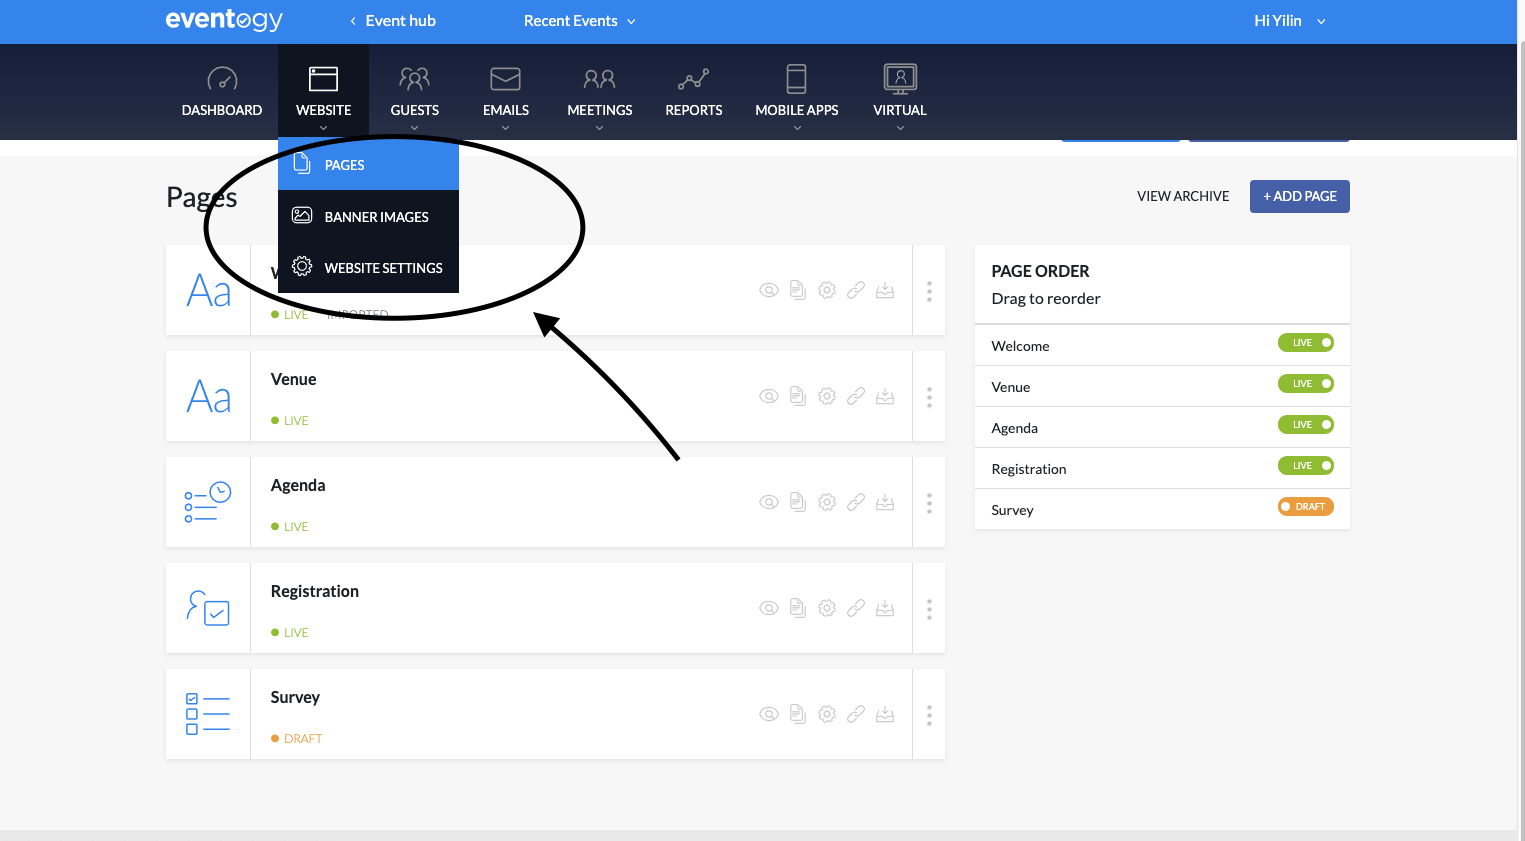
Task: Open settings gear for Venue page
Action: [x=826, y=396]
